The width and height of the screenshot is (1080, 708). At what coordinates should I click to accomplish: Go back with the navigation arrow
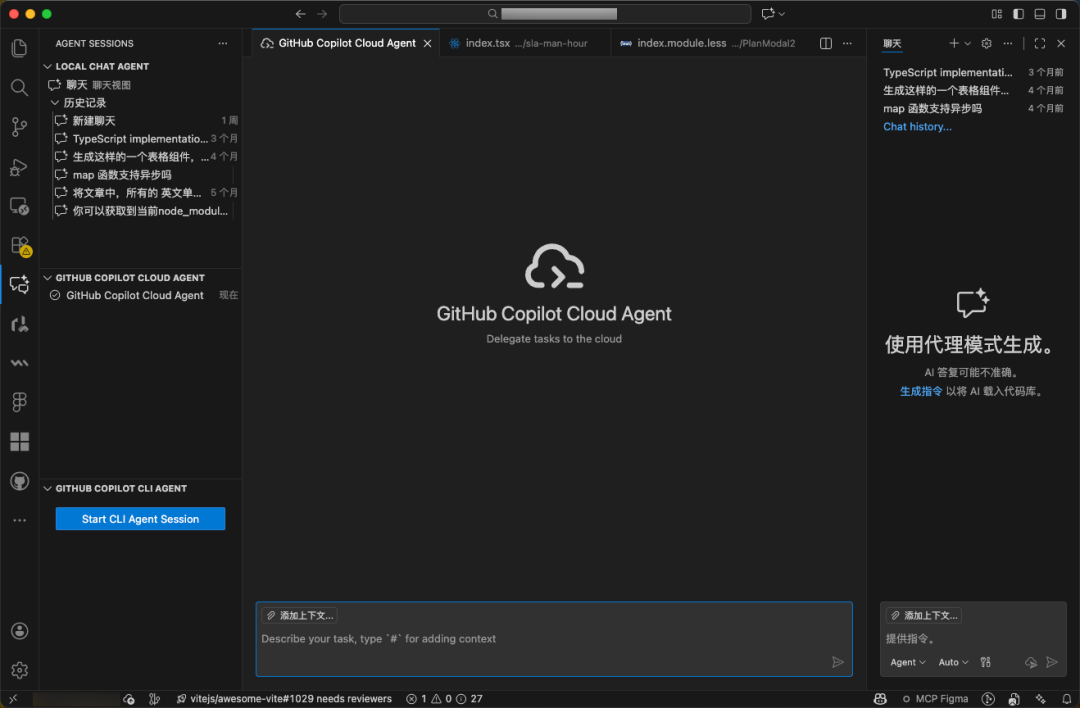pyautogui.click(x=300, y=14)
